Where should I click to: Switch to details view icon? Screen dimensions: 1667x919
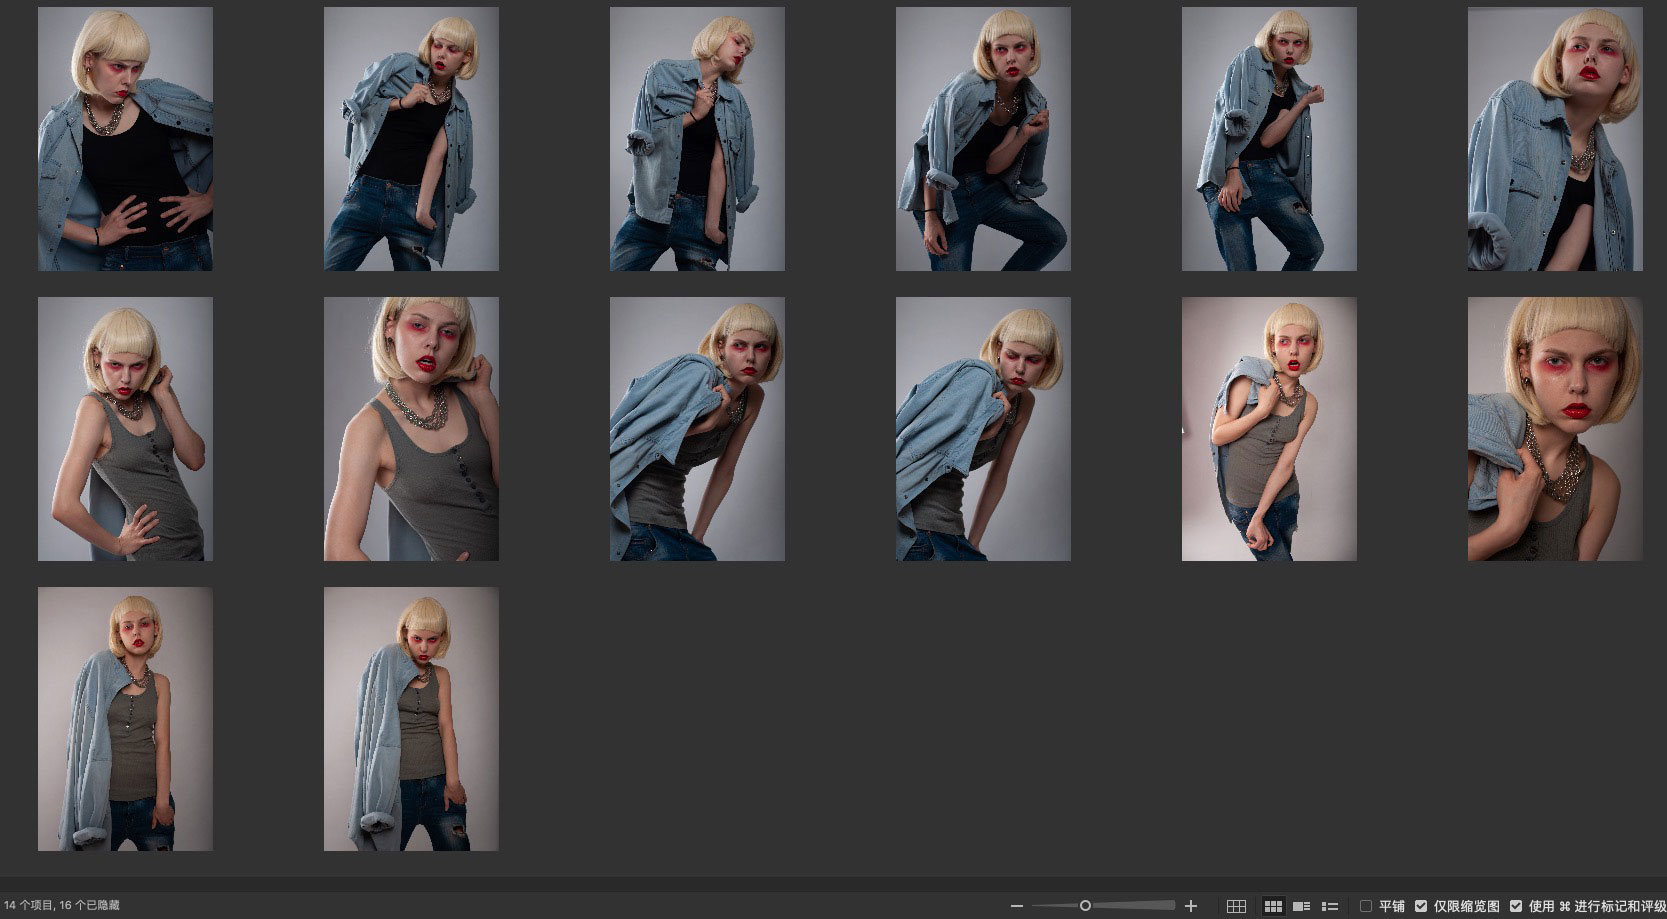1301,906
